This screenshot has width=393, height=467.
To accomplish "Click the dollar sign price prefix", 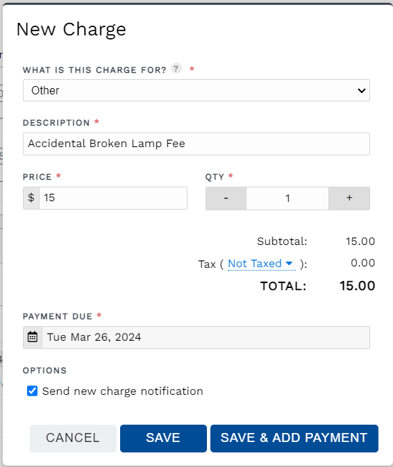I will [x=31, y=198].
